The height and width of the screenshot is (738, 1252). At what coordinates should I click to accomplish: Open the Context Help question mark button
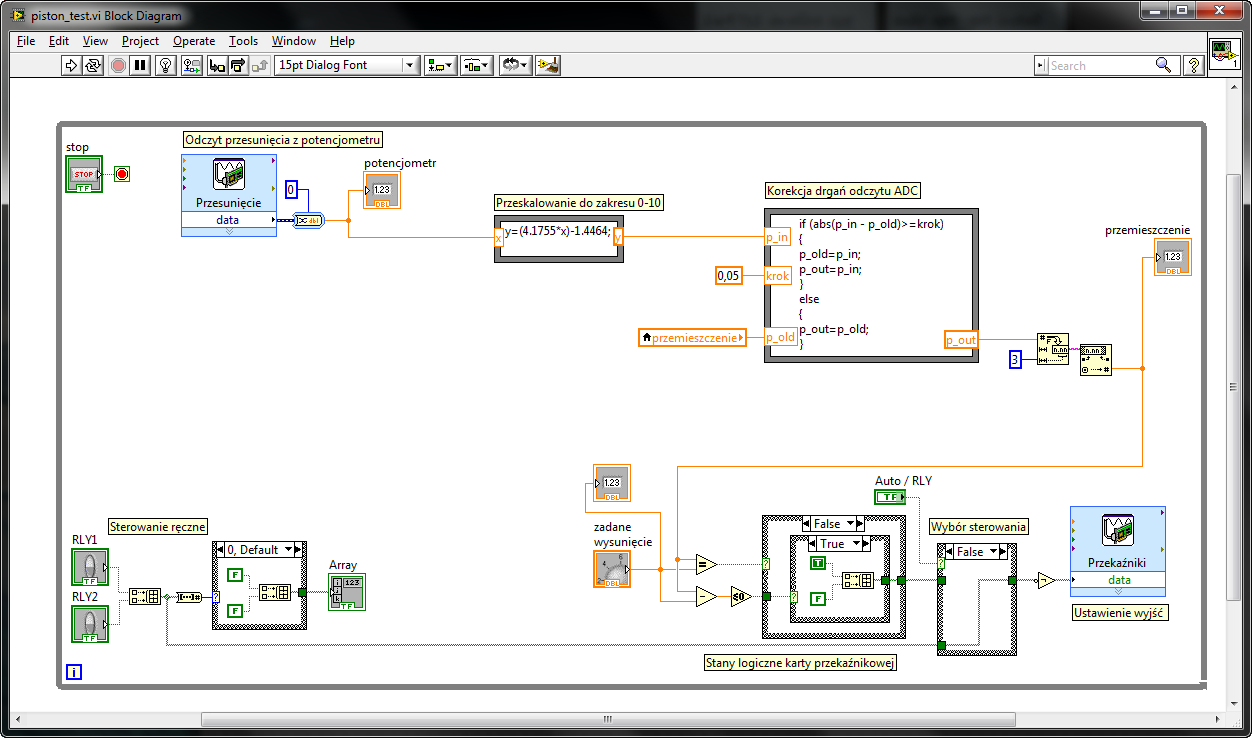pos(1193,65)
